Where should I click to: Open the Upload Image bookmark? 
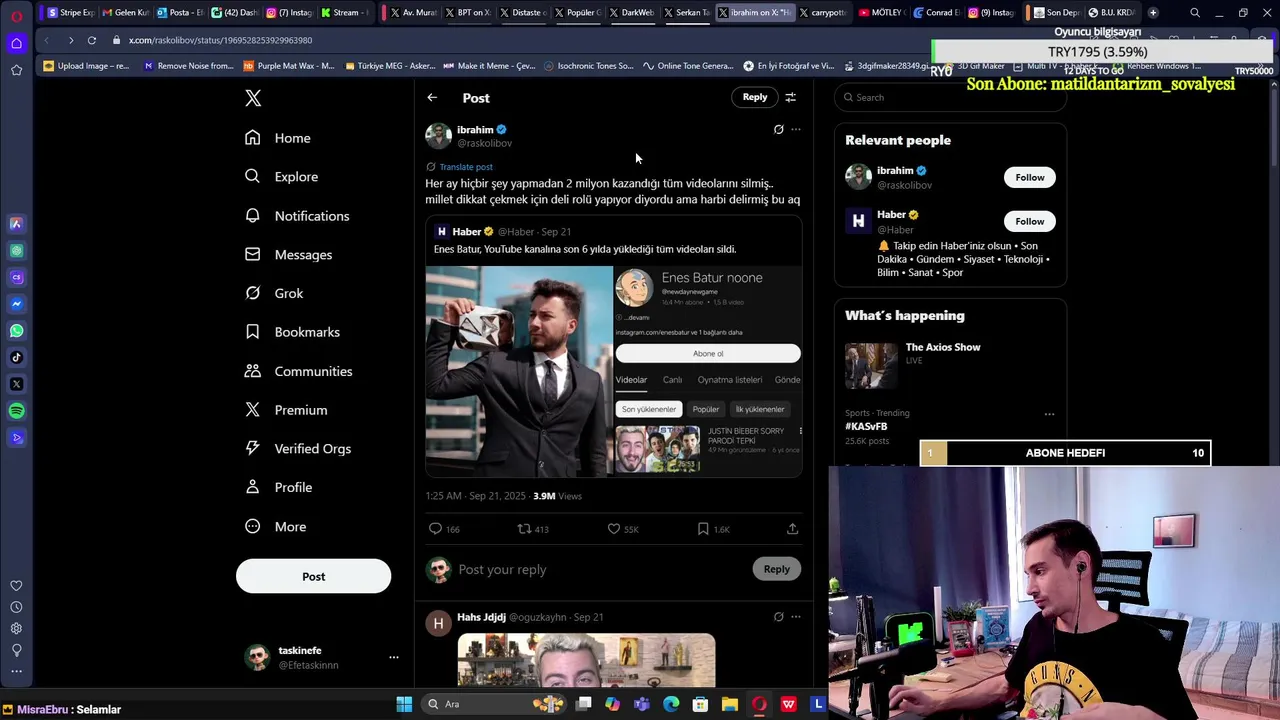86,66
